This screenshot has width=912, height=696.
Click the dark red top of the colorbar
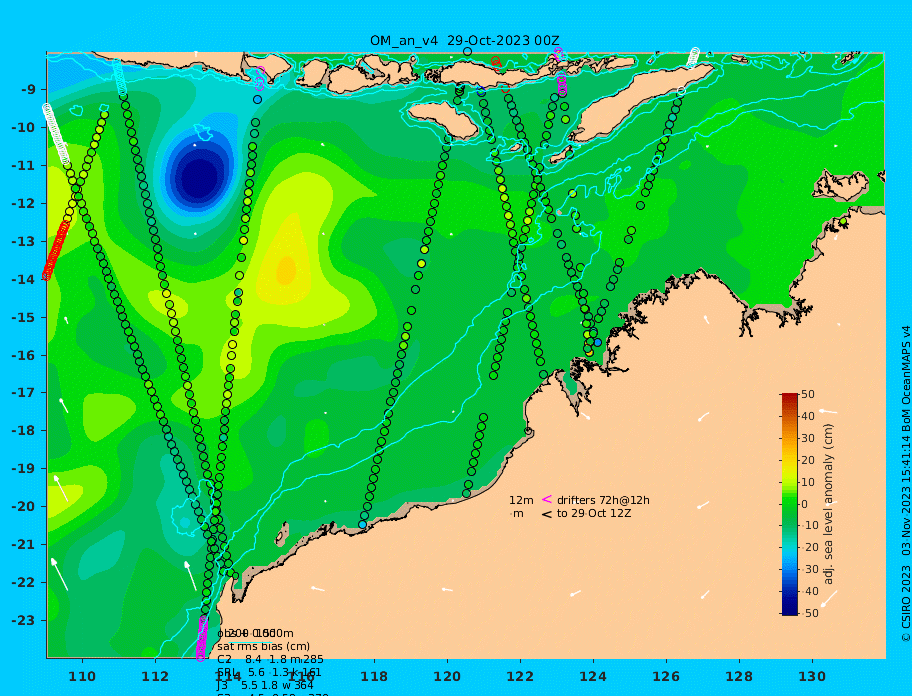click(x=789, y=397)
